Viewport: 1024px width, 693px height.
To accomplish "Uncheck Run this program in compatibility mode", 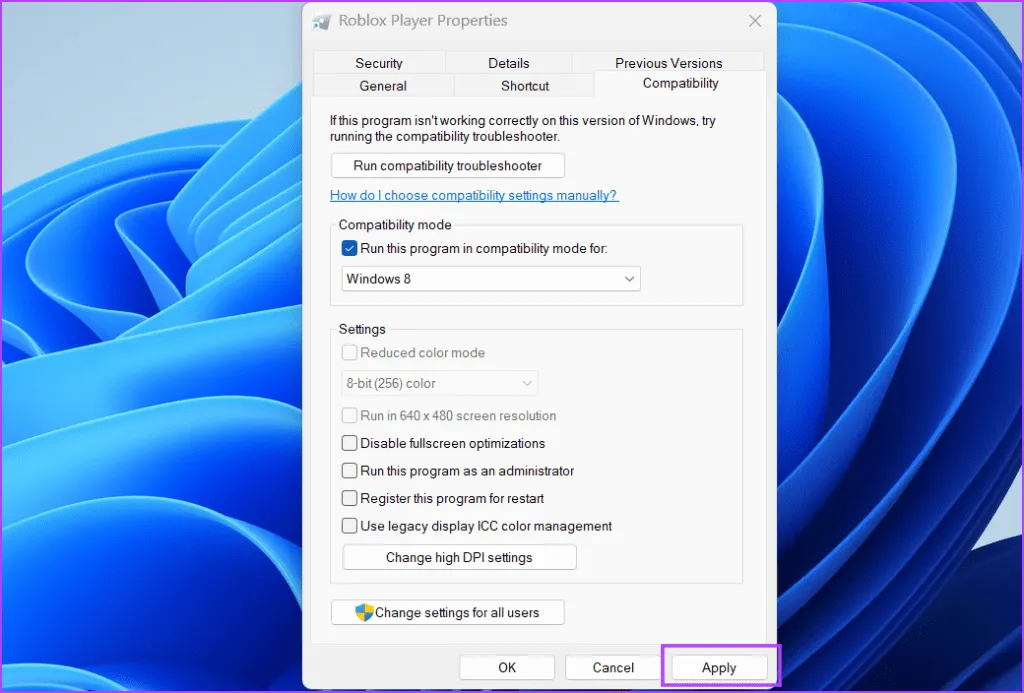I will (349, 249).
